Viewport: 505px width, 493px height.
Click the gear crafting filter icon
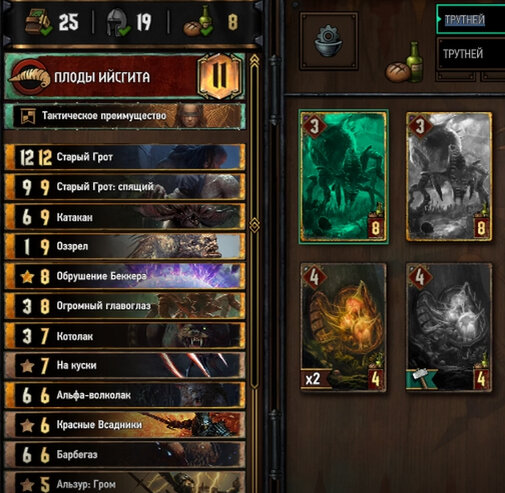329,41
